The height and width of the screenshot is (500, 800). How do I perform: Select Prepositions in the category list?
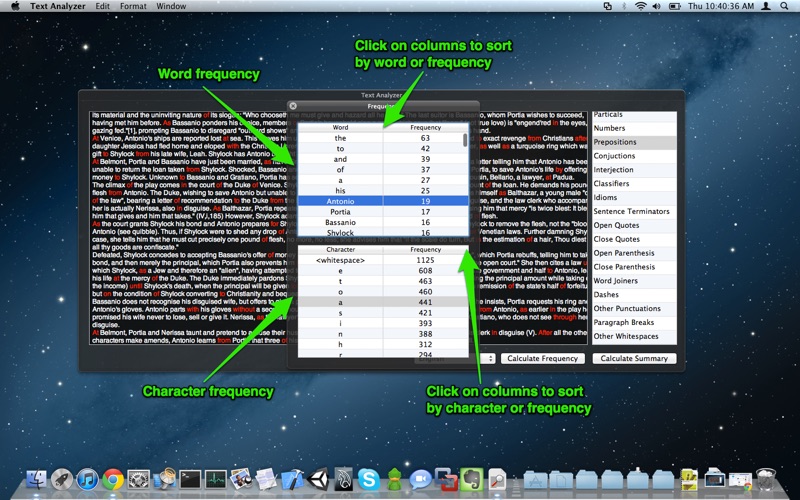tap(634, 142)
